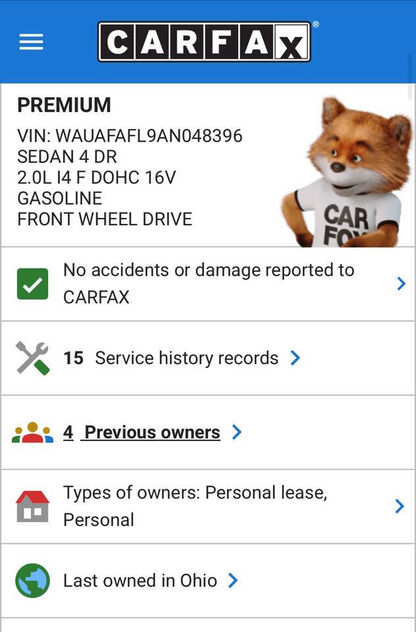Screen dimensions: 416x632
Task: Click the Car Fox mascot image
Action: click(x=348, y=172)
